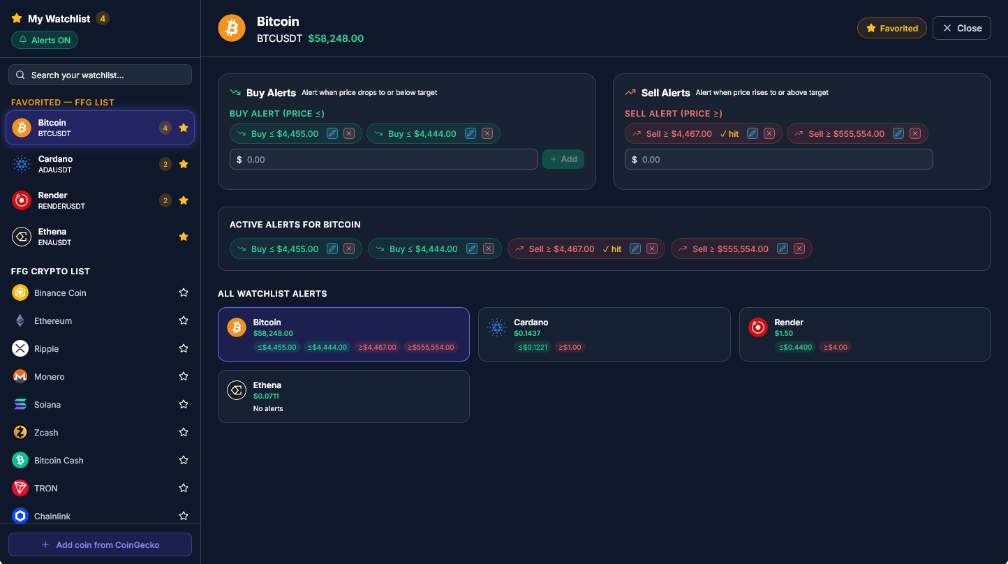Click the Chainlink logo icon in sidebar
Viewport: 1008px width, 564px height.
coord(21,516)
